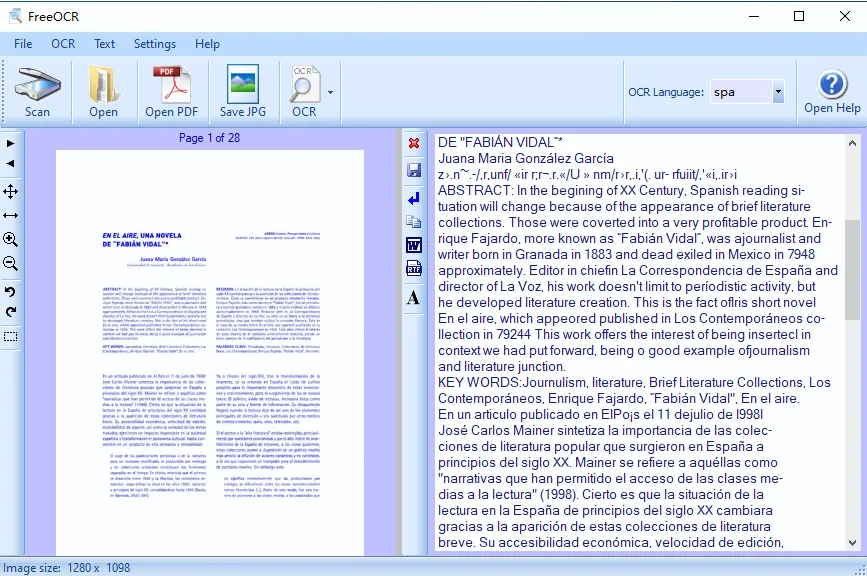The height and width of the screenshot is (576, 867).
Task: Expand the OCR Language dropdown
Action: (x=777, y=92)
